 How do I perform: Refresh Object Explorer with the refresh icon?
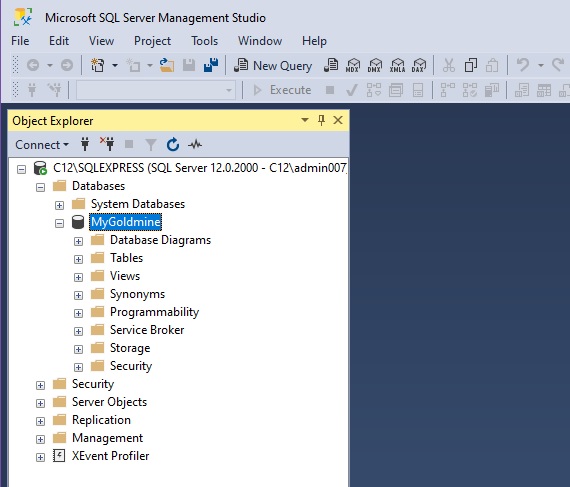pyautogui.click(x=173, y=145)
